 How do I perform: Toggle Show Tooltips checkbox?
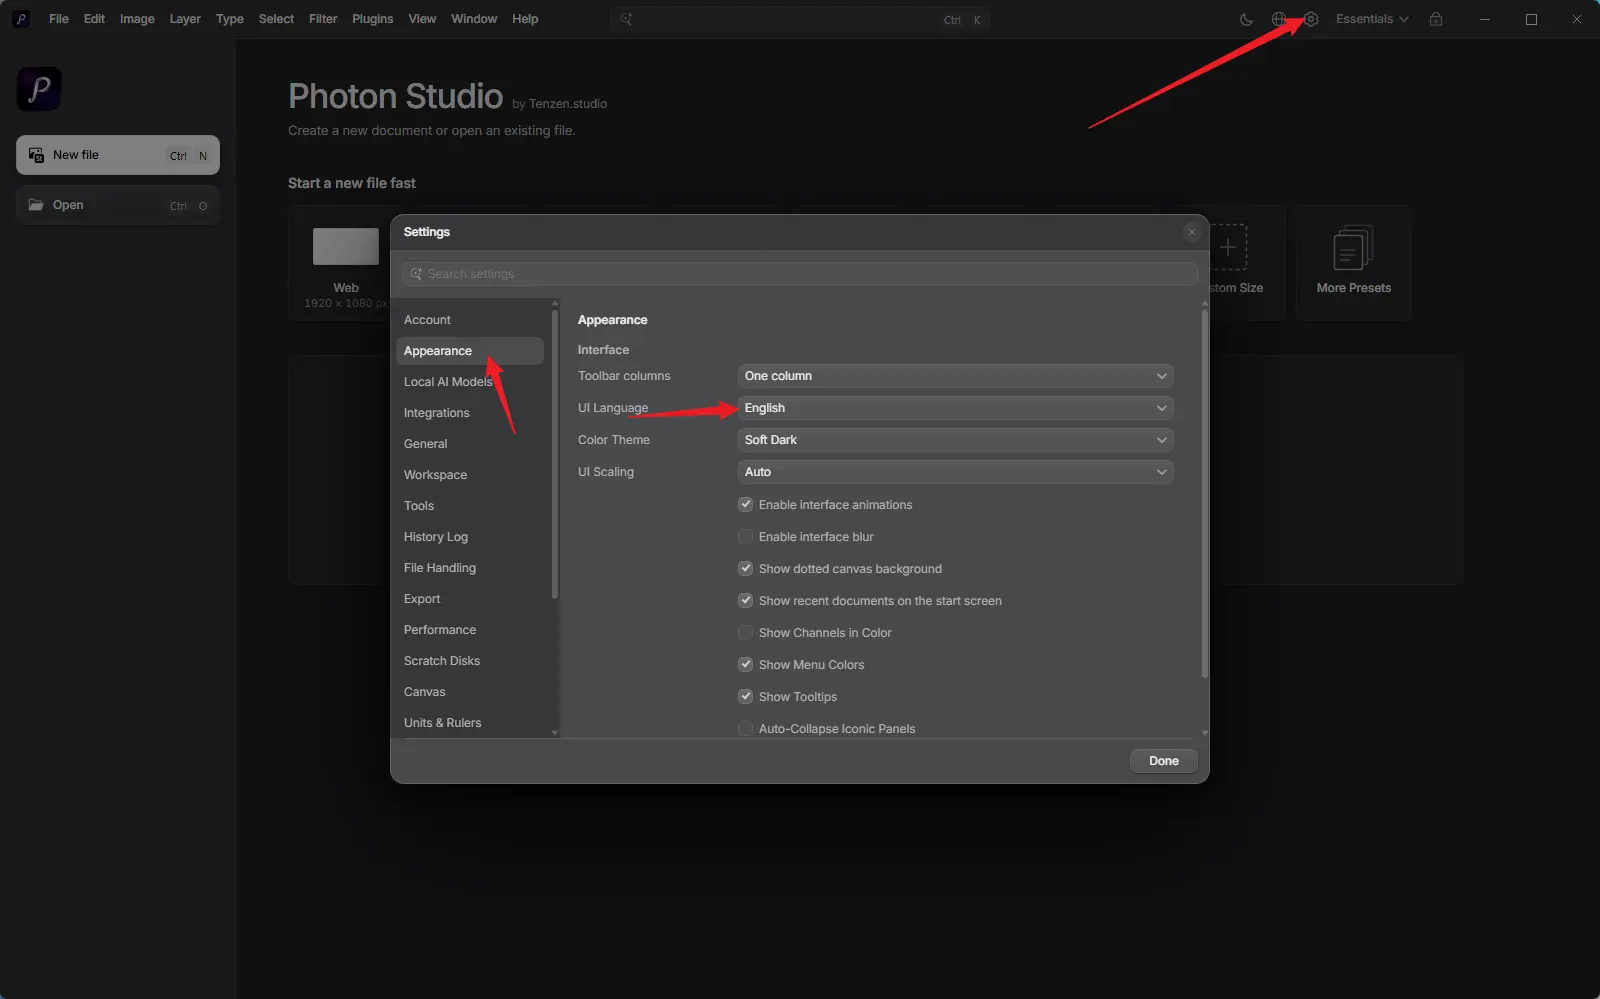tap(745, 697)
